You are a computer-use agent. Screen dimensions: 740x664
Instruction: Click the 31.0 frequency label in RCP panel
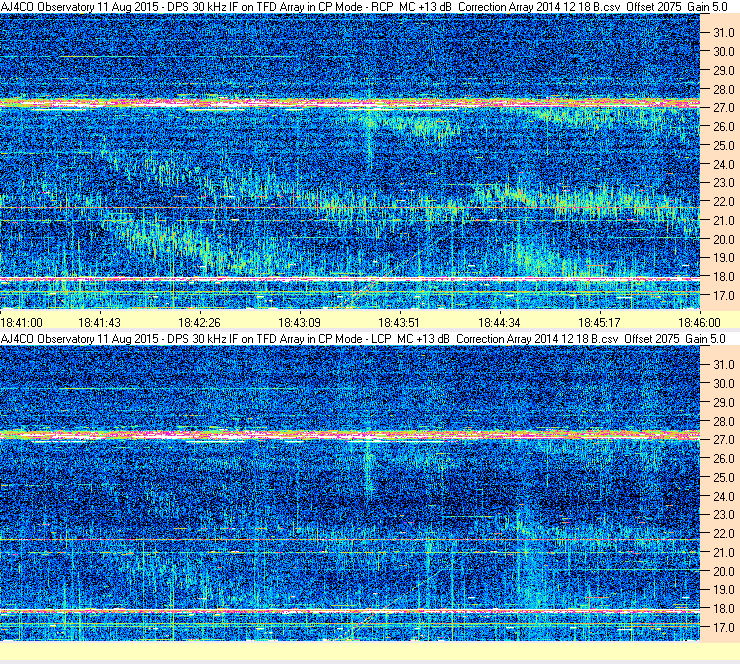pos(723,33)
